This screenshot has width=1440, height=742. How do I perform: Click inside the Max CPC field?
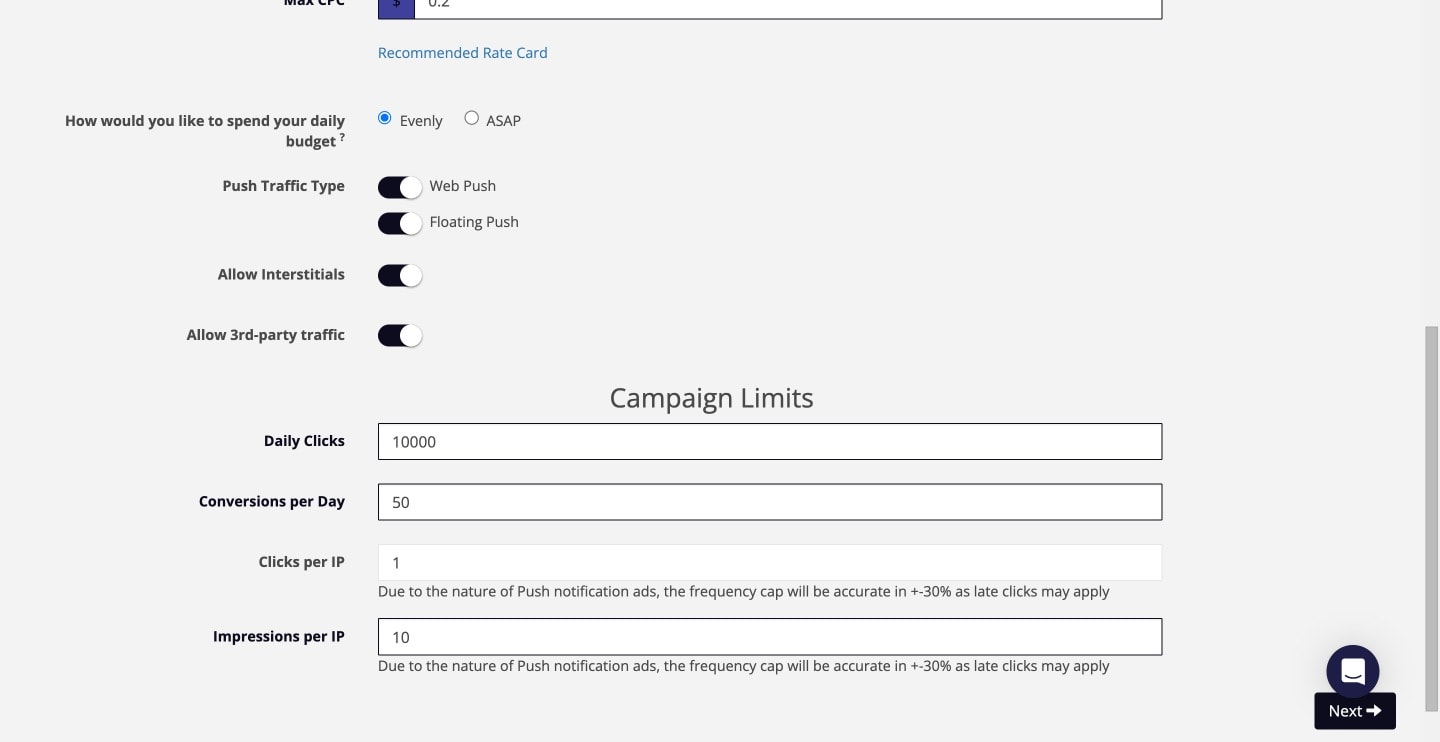pos(700,5)
